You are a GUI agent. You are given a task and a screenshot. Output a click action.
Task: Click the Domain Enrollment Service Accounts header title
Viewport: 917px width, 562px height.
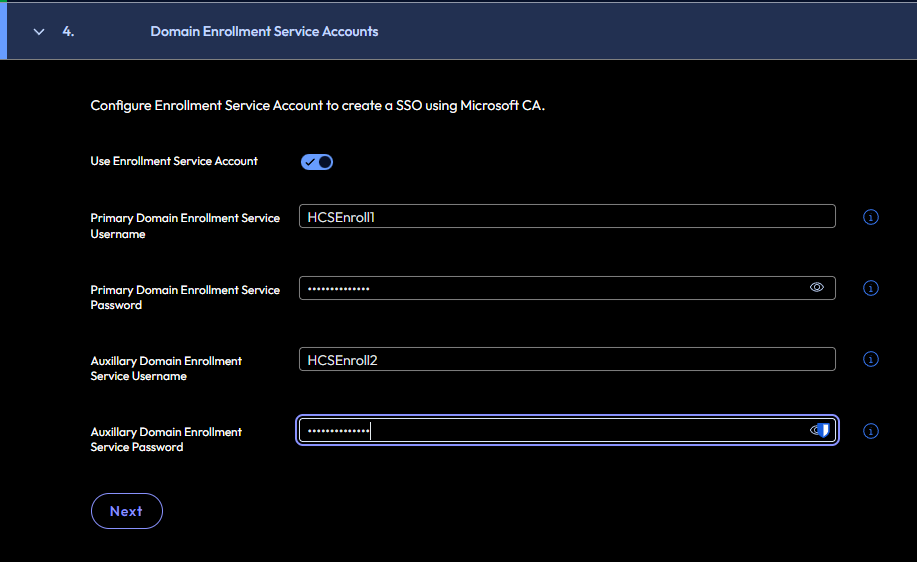click(x=264, y=32)
